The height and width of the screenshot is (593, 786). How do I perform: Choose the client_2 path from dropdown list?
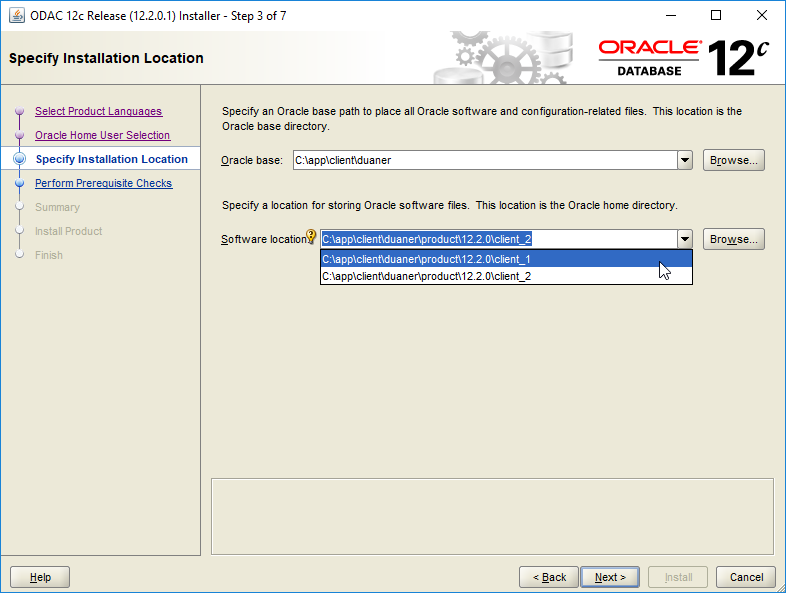click(x=506, y=276)
